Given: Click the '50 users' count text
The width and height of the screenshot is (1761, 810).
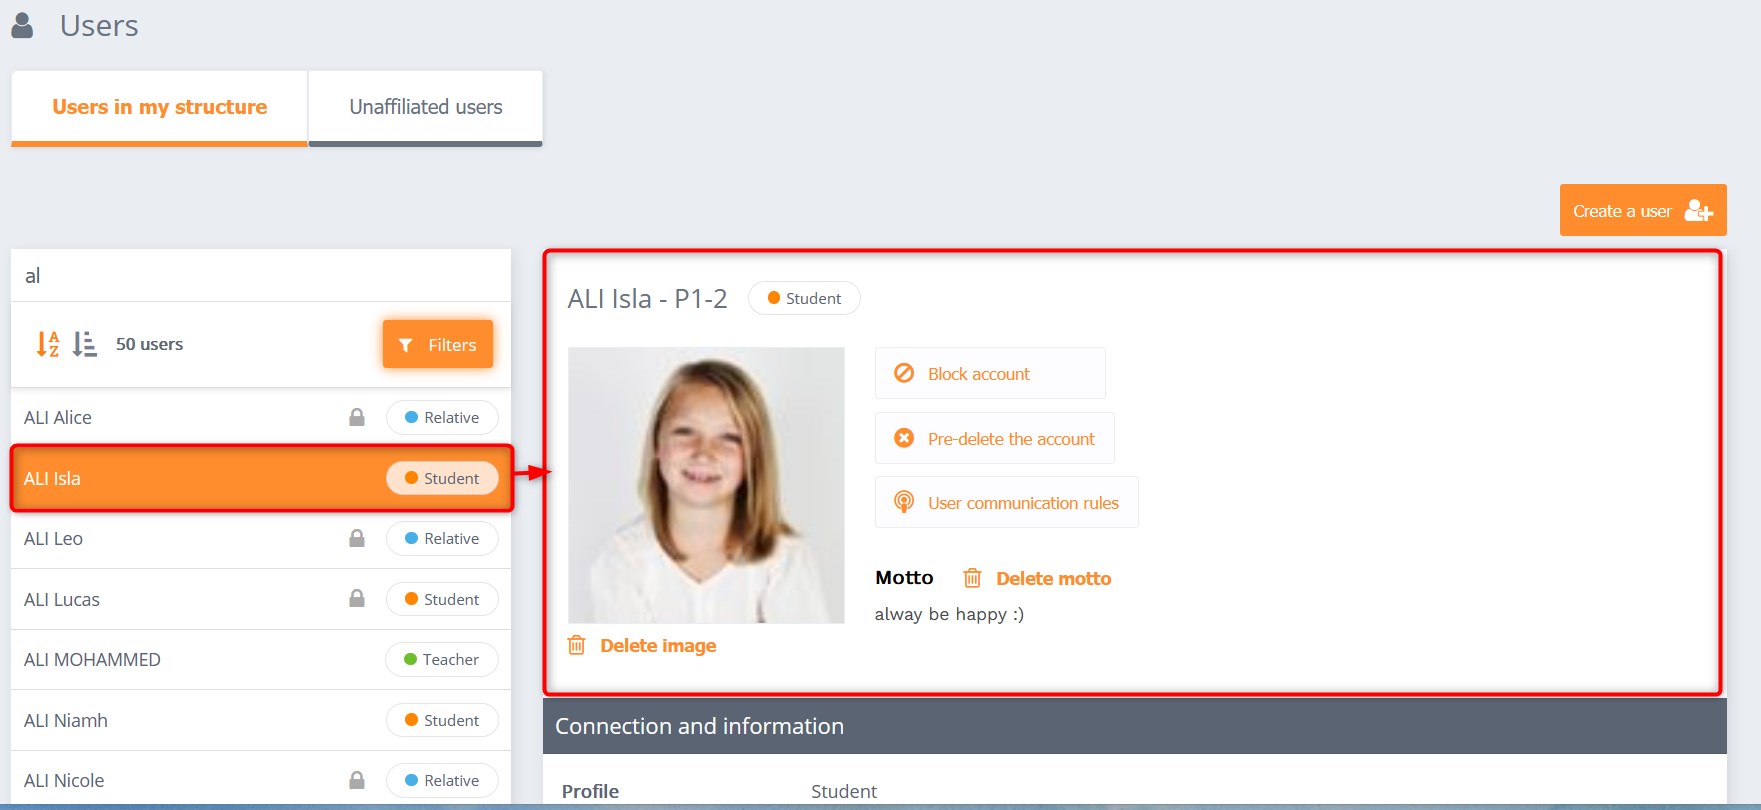Looking at the screenshot, I should point(149,344).
